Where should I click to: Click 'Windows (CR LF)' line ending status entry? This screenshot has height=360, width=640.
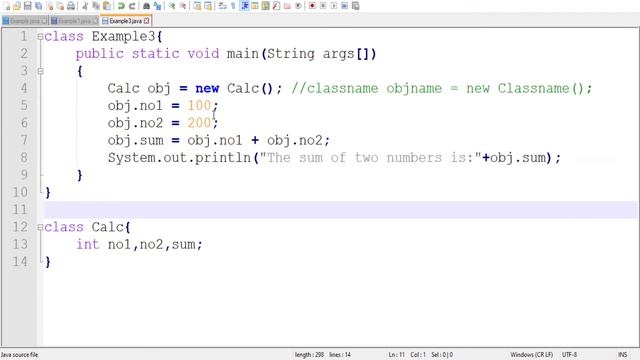531,355
